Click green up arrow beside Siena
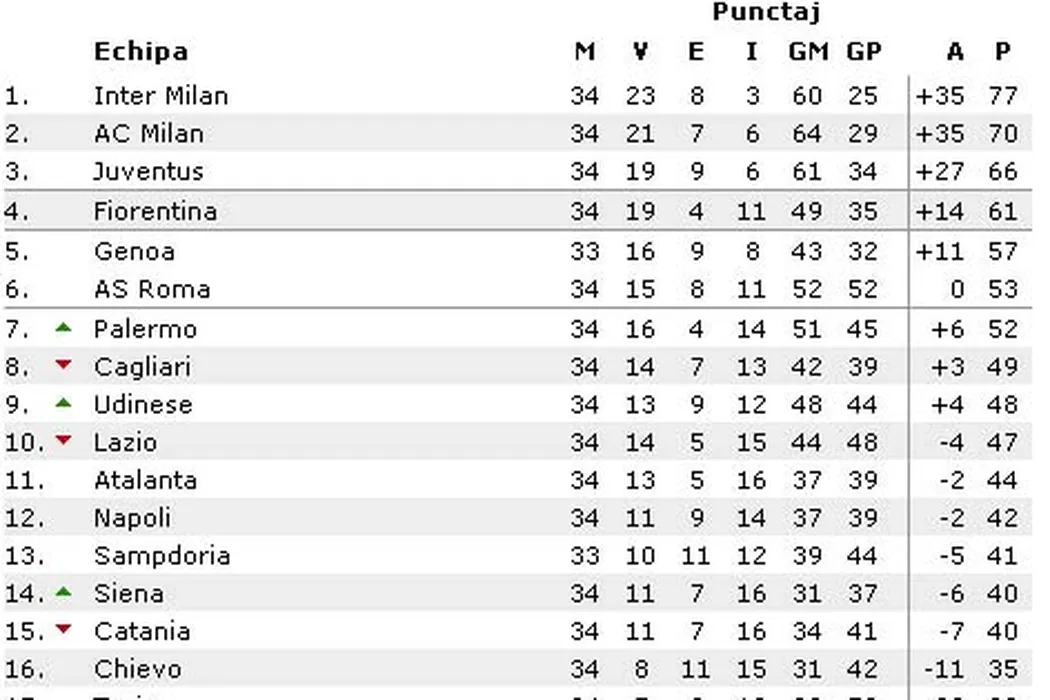Screen dimensions: 1050x700 [64, 592]
